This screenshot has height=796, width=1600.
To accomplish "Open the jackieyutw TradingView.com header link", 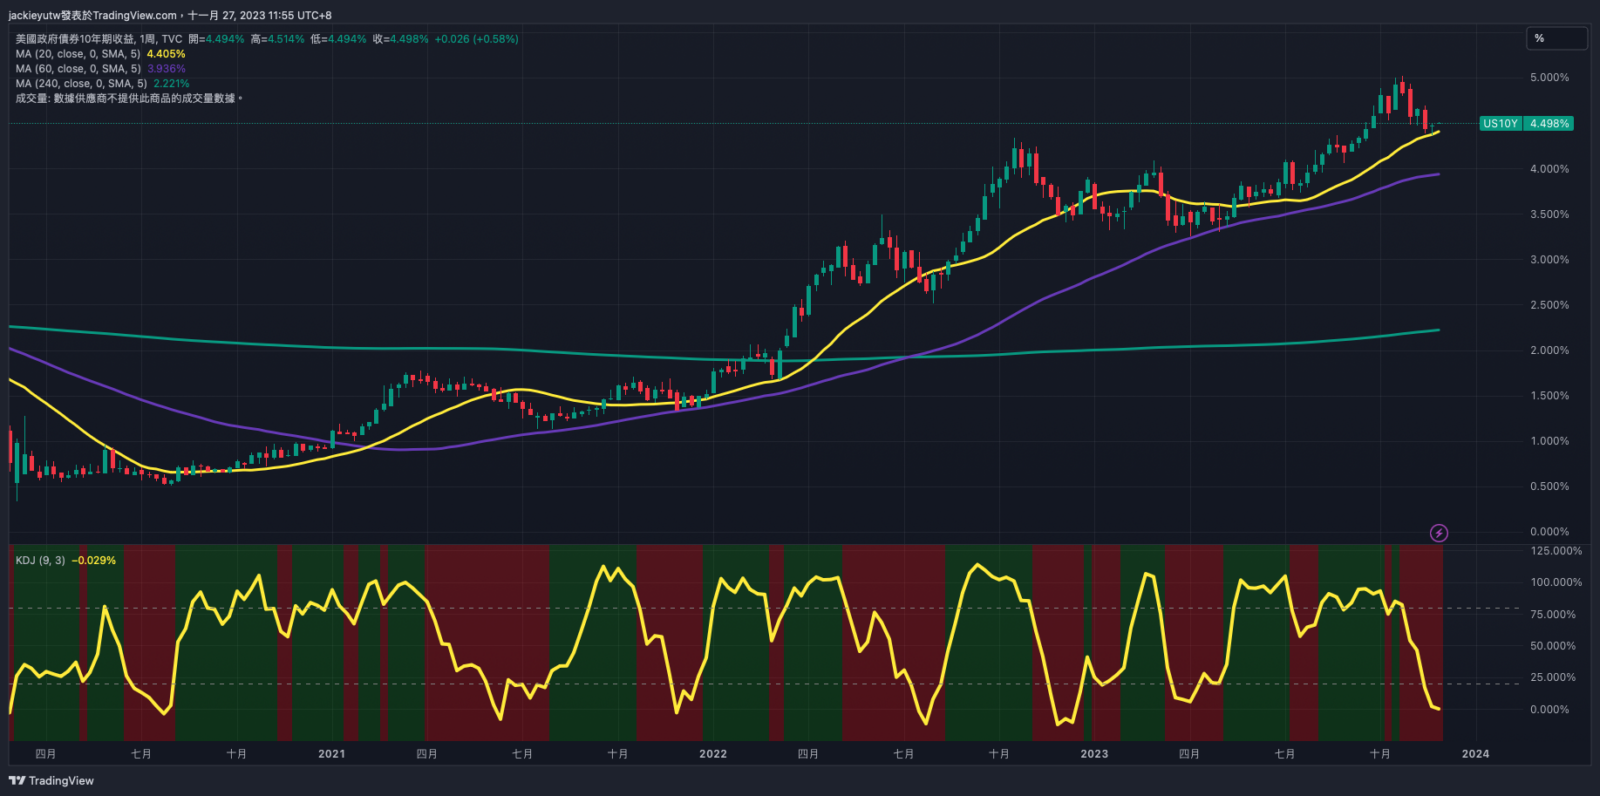I will point(92,15).
